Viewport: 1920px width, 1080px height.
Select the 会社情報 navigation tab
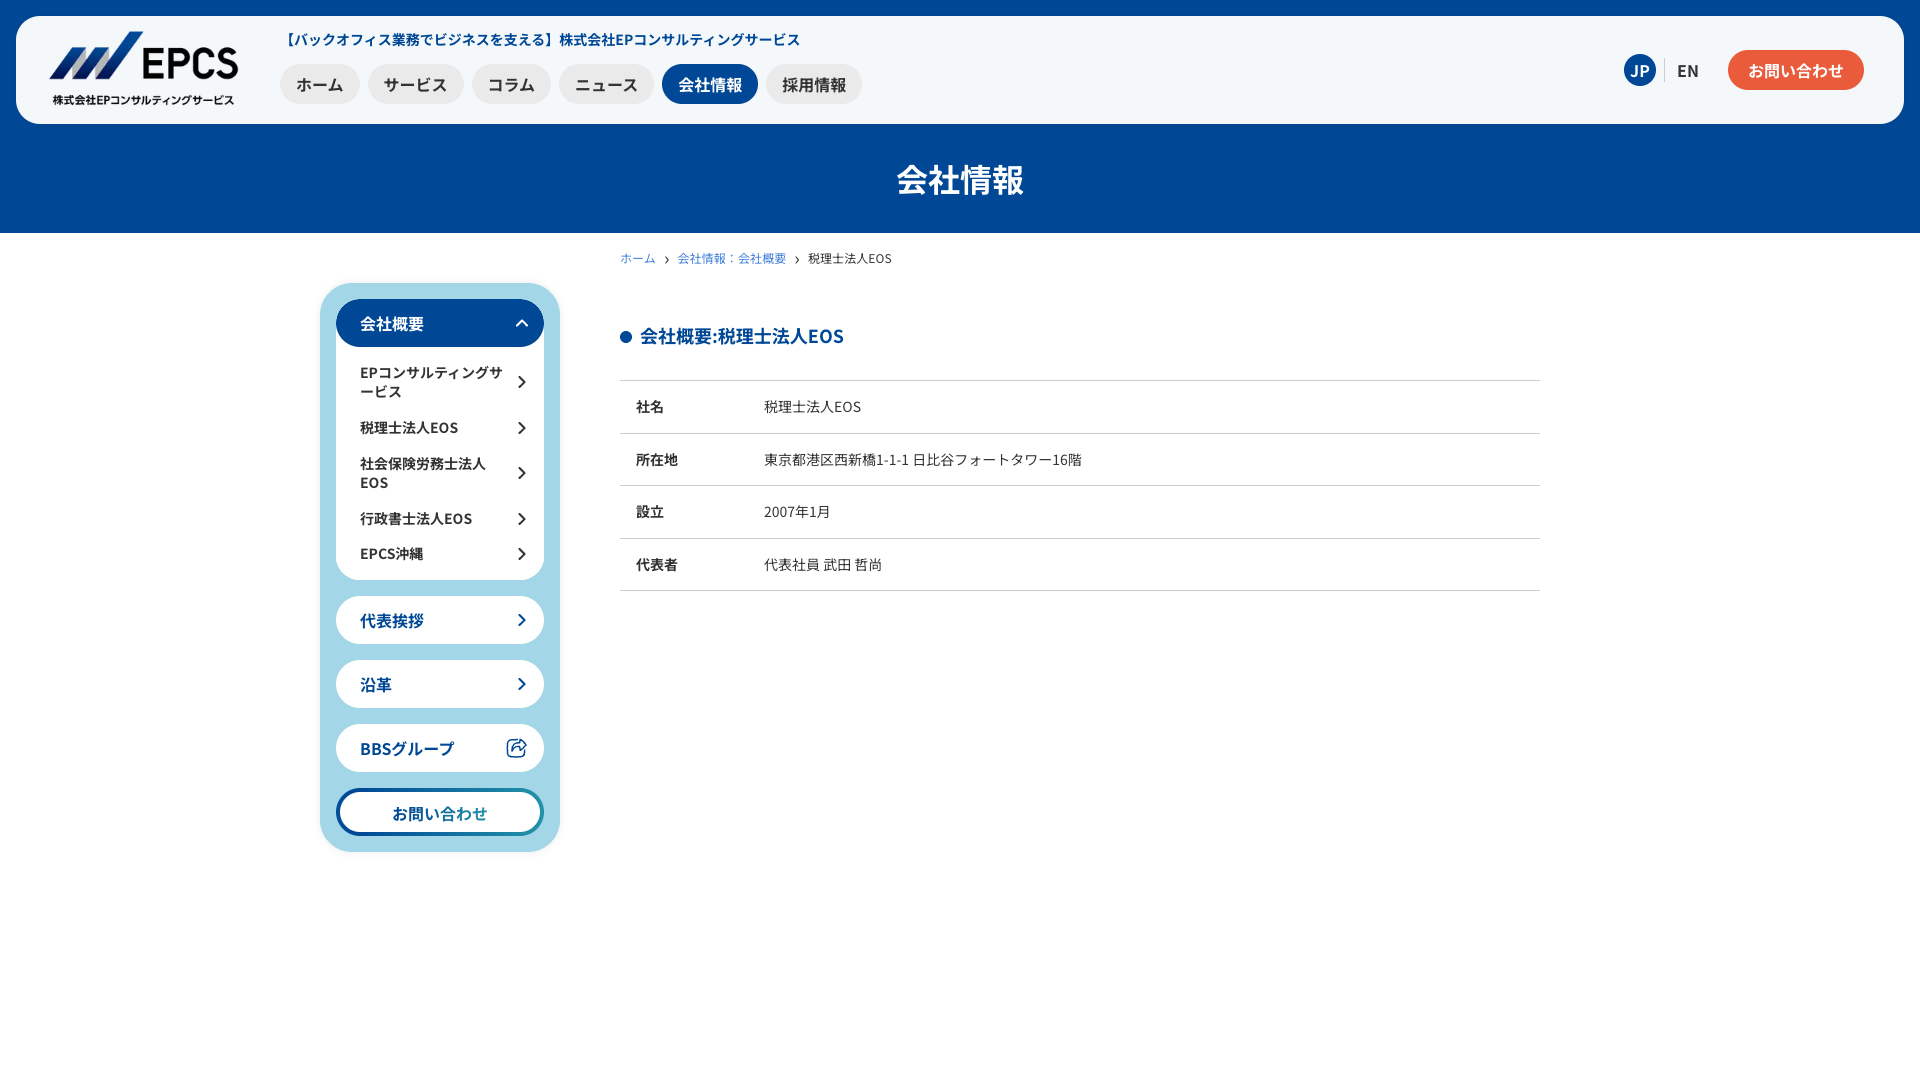[x=709, y=84]
